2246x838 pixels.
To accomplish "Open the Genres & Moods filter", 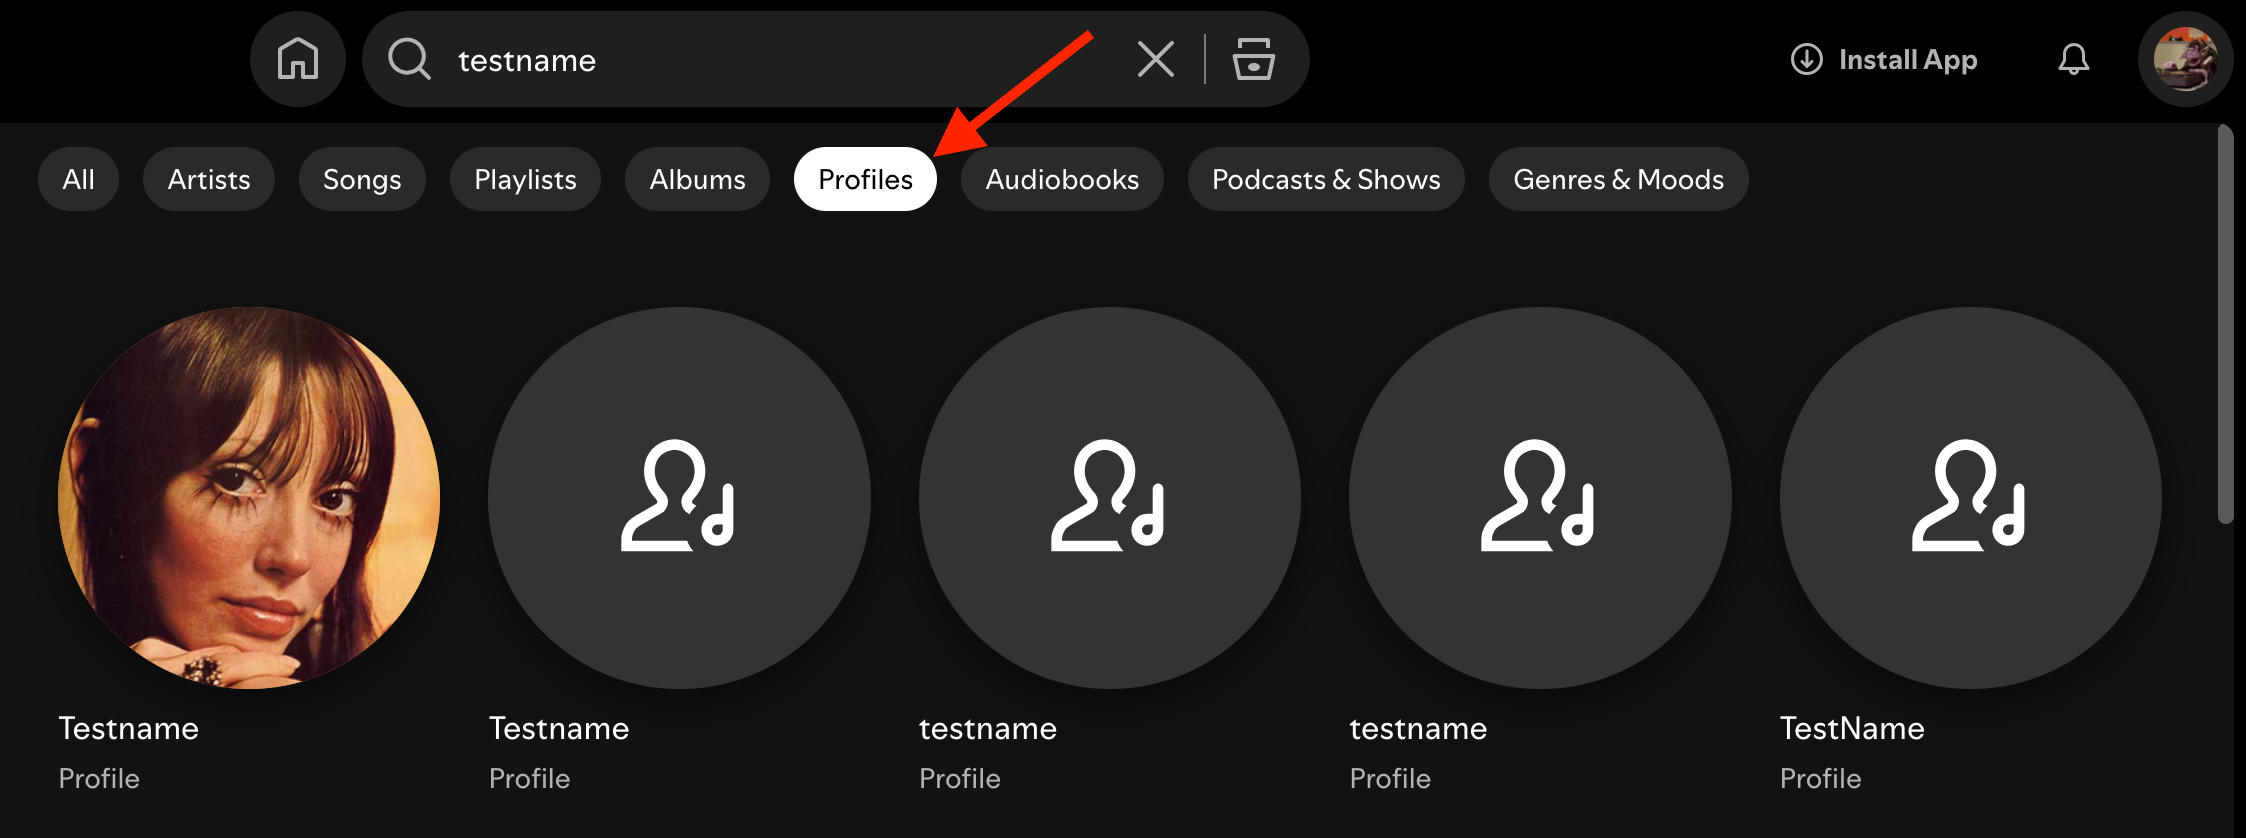I will [1618, 179].
